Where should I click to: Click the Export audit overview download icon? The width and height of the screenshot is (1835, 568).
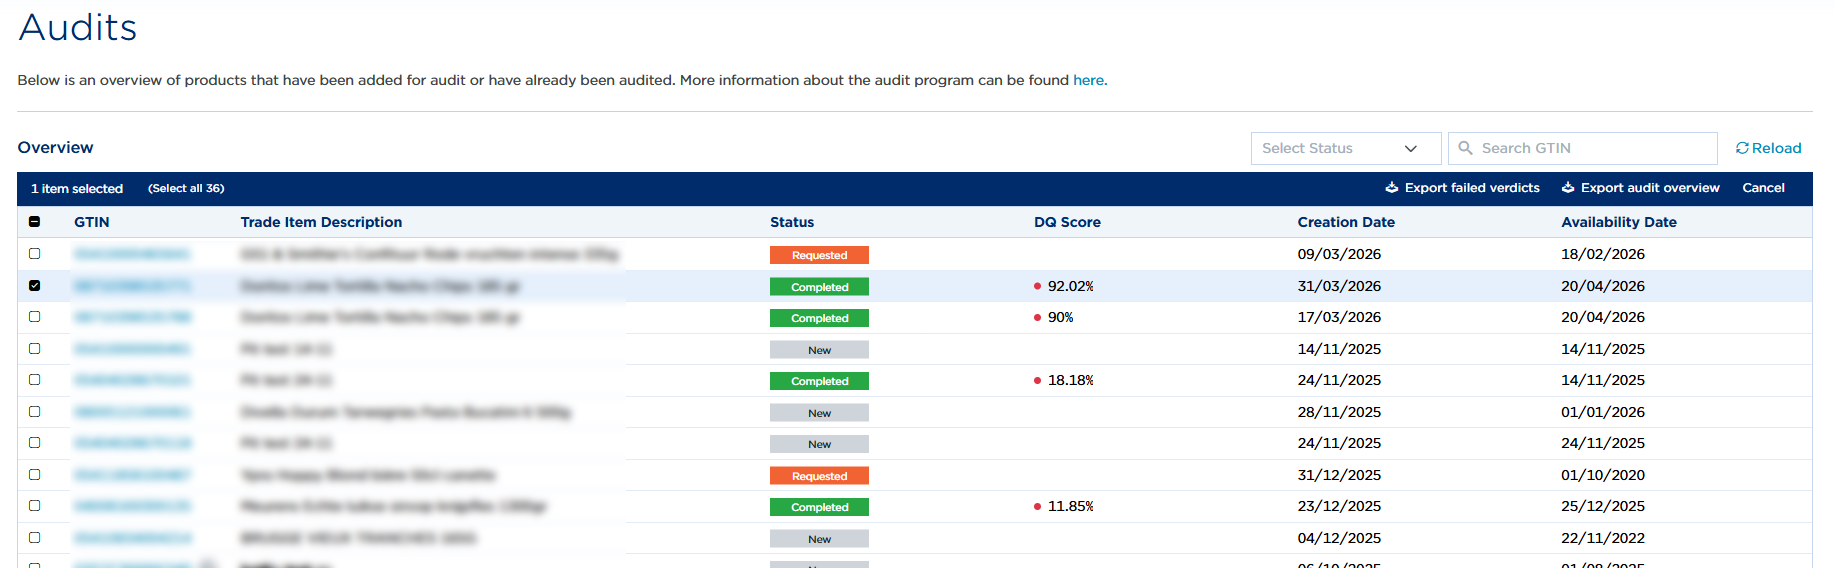click(x=1568, y=188)
